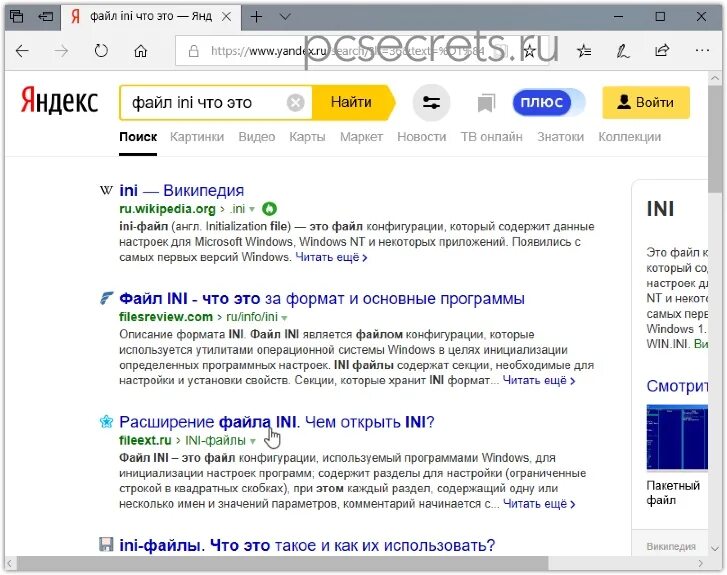Open 'ini — Википедия' result
727x575 pixels.
pos(181,190)
